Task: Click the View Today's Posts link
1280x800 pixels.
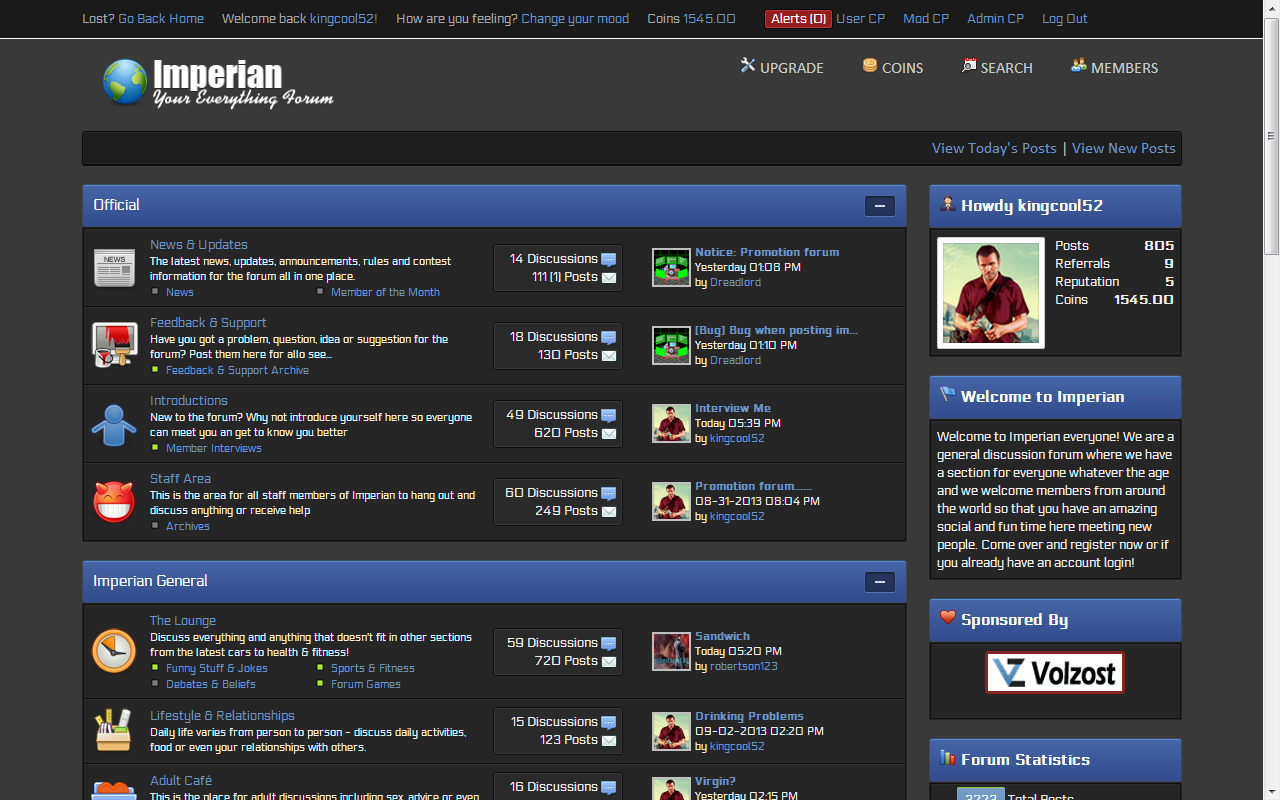Action: [x=994, y=148]
